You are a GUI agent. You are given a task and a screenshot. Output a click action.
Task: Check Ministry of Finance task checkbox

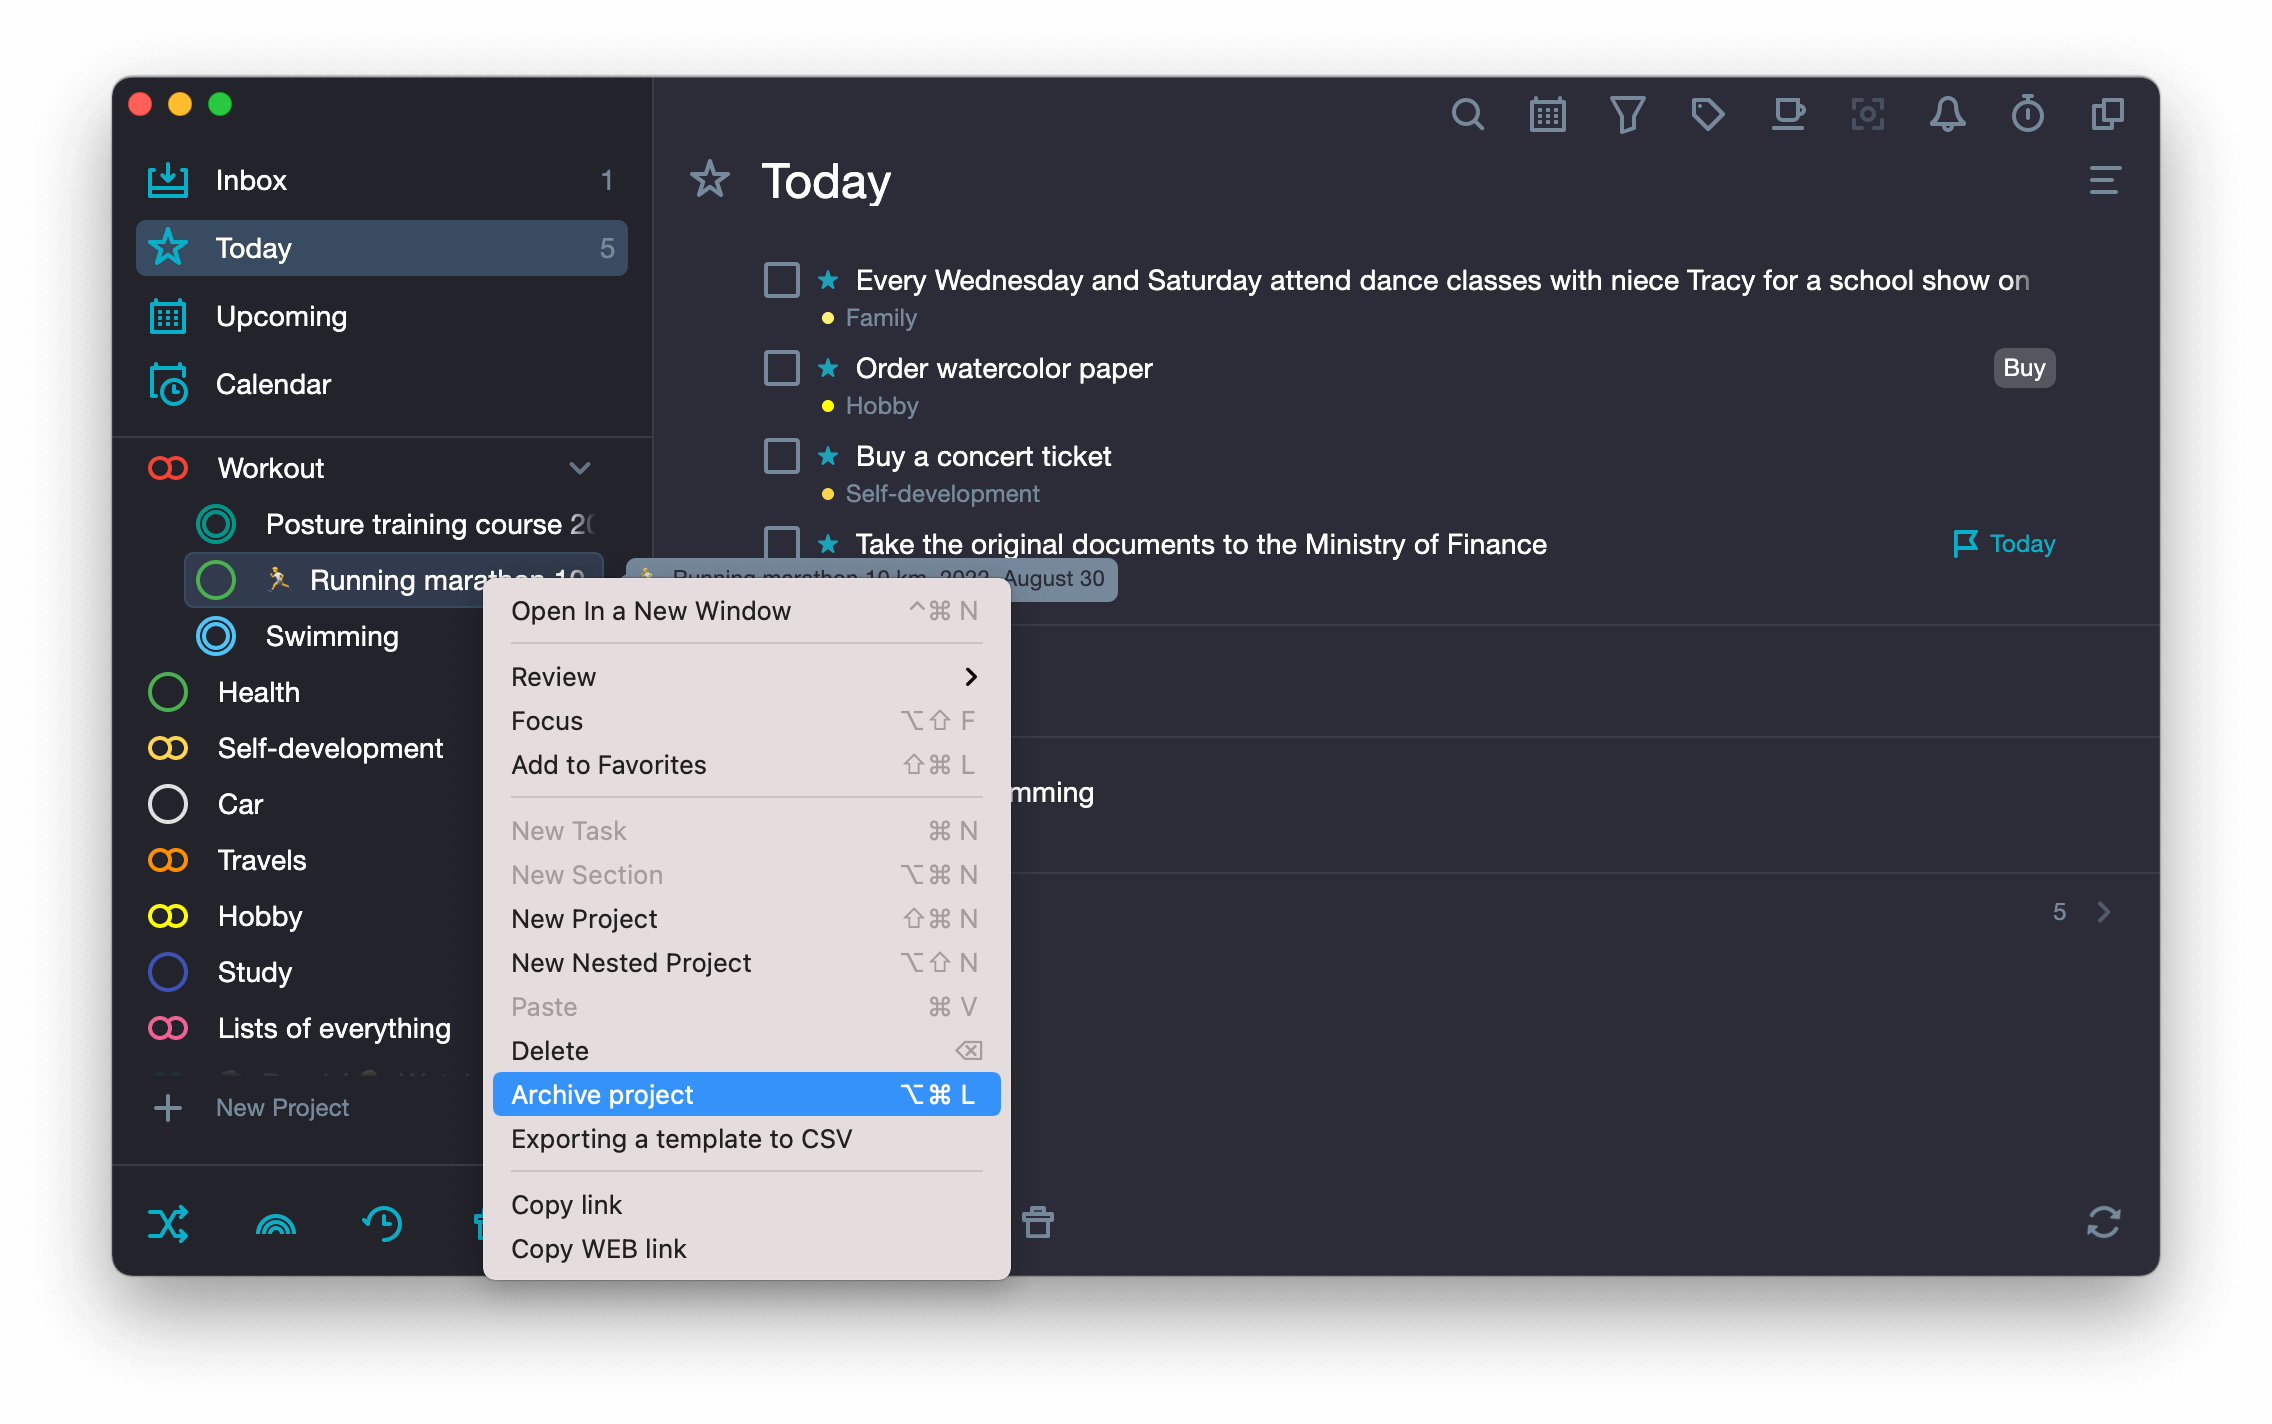(x=782, y=542)
